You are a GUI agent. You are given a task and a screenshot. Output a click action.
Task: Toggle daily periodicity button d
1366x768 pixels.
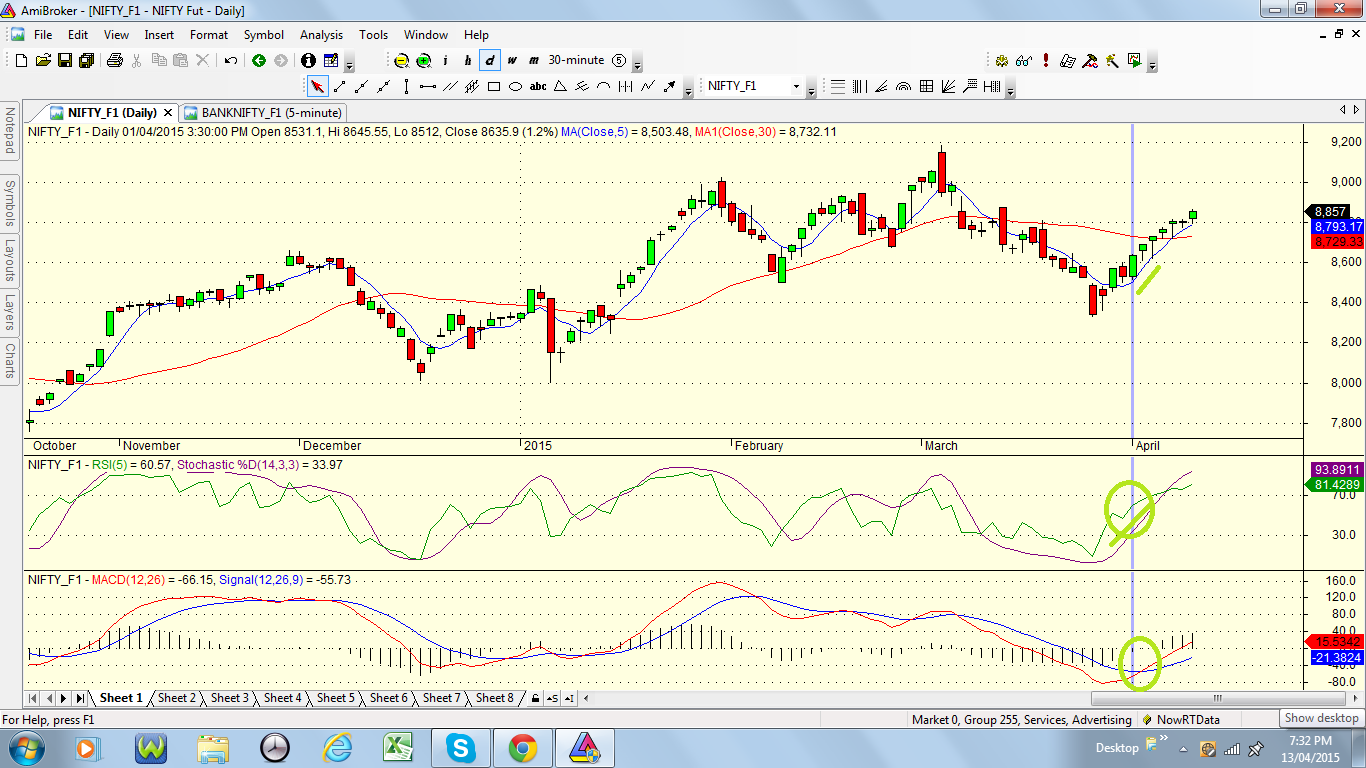490,60
